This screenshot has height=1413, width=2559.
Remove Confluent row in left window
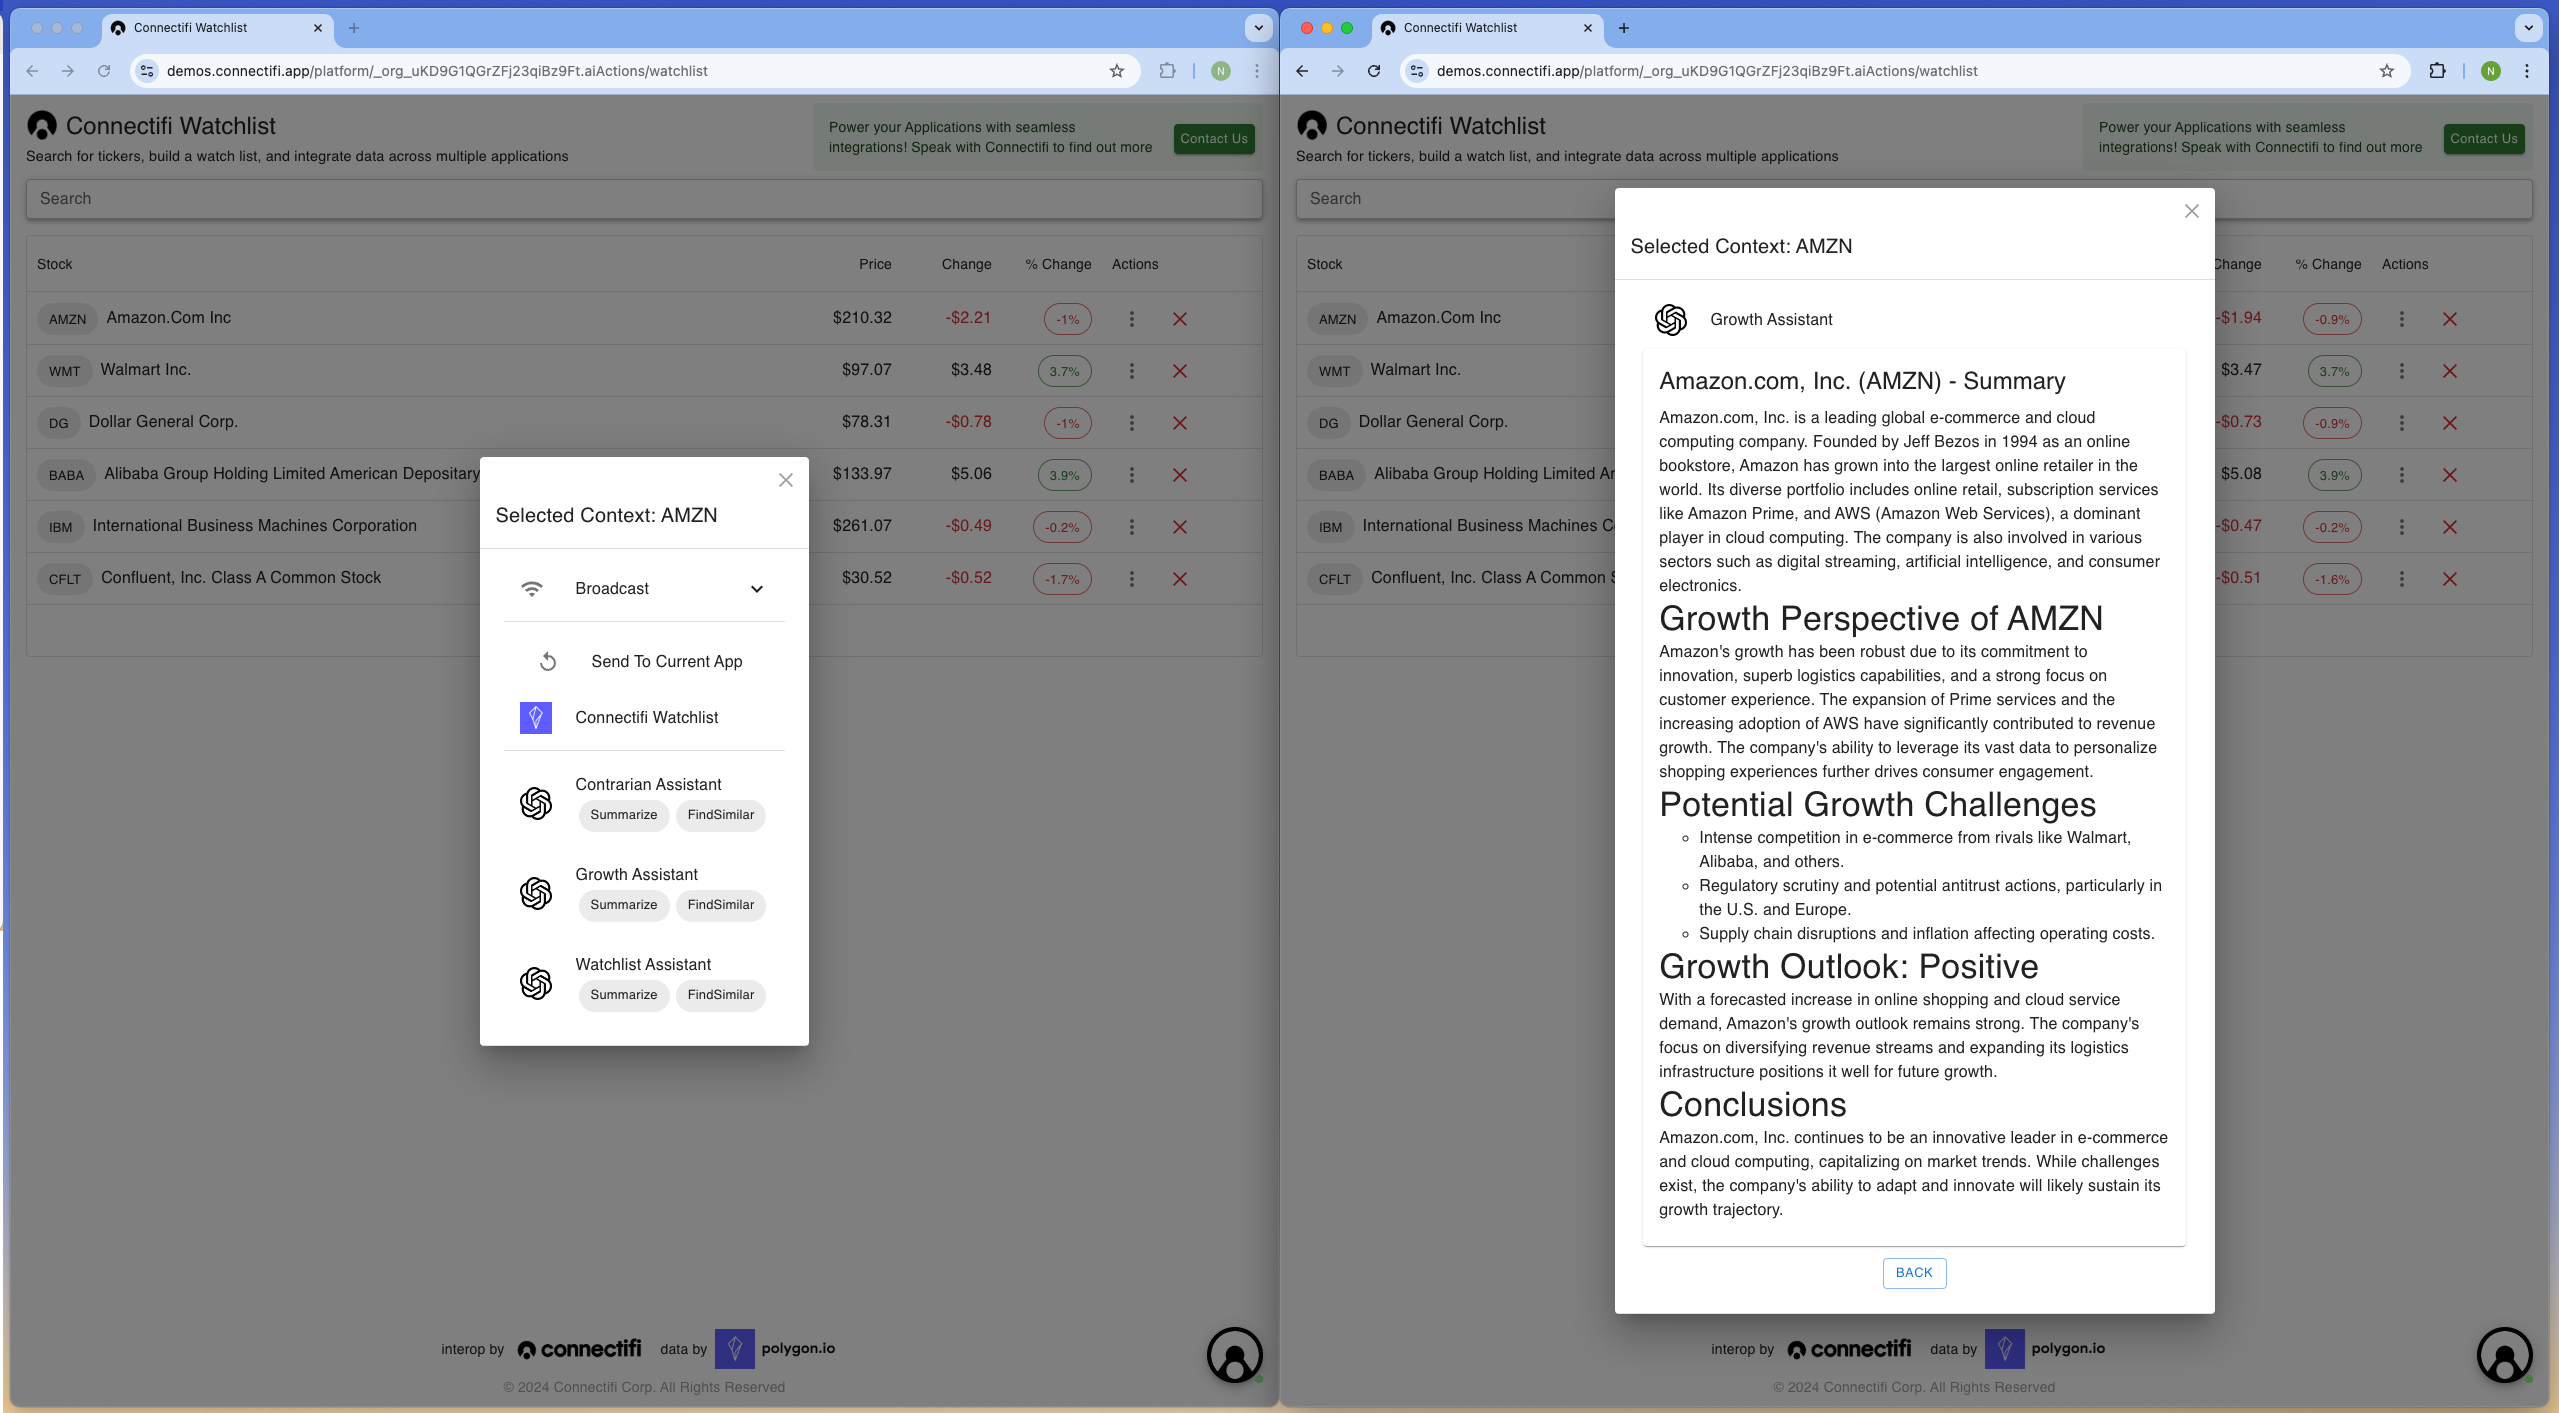pos(1180,579)
